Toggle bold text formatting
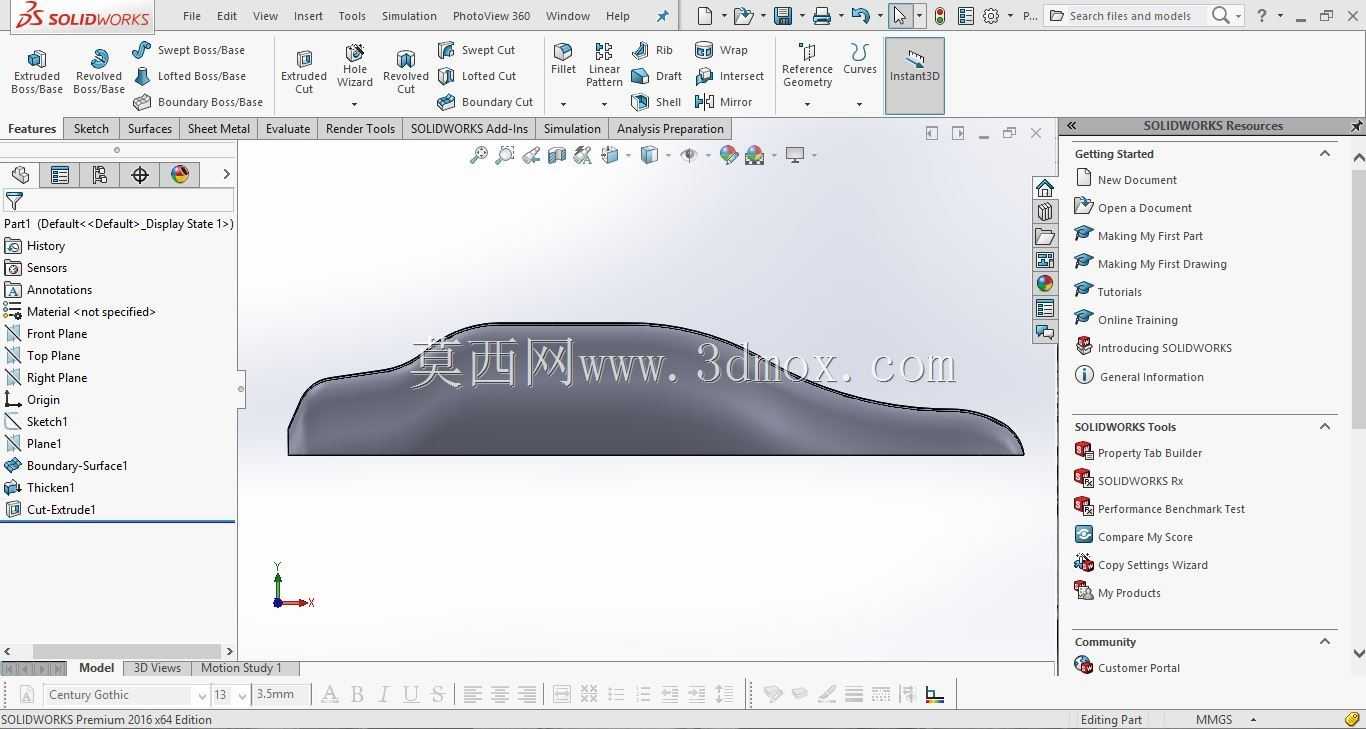1366x729 pixels. pos(357,694)
